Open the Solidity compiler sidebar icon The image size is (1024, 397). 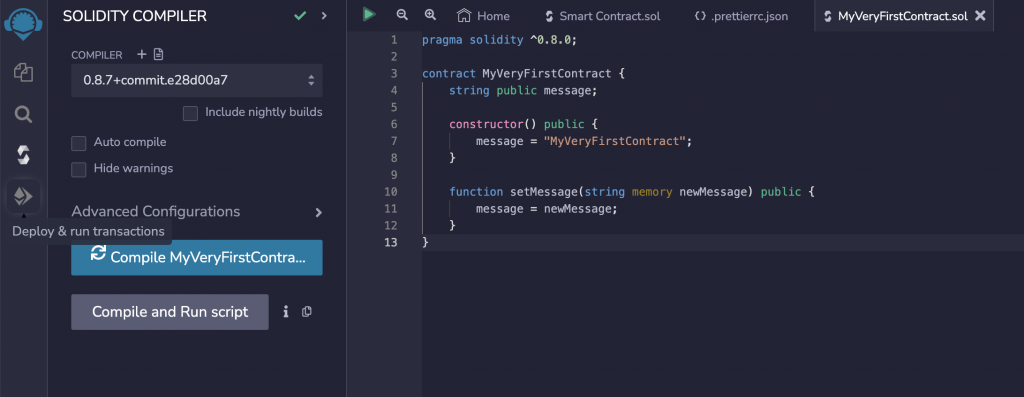23,155
